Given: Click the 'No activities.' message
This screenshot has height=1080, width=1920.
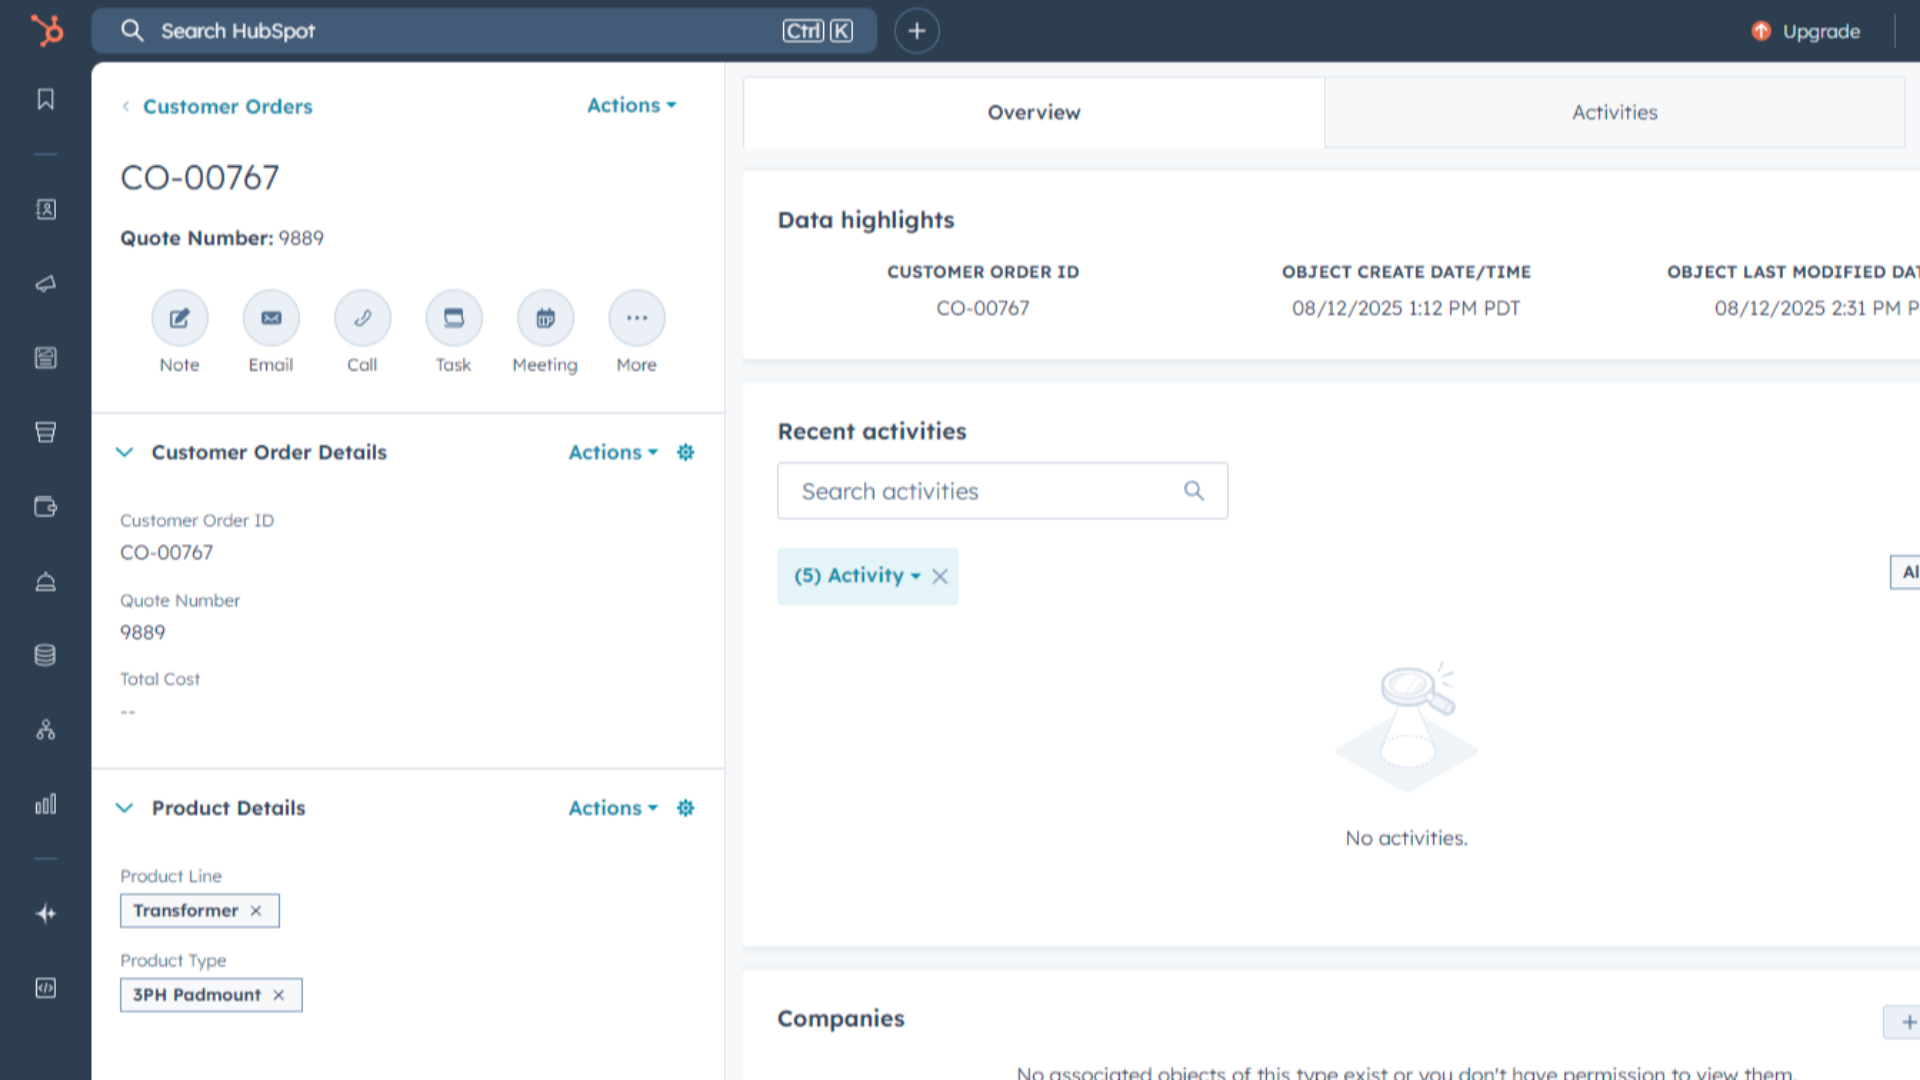Looking at the screenshot, I should [x=1406, y=838].
